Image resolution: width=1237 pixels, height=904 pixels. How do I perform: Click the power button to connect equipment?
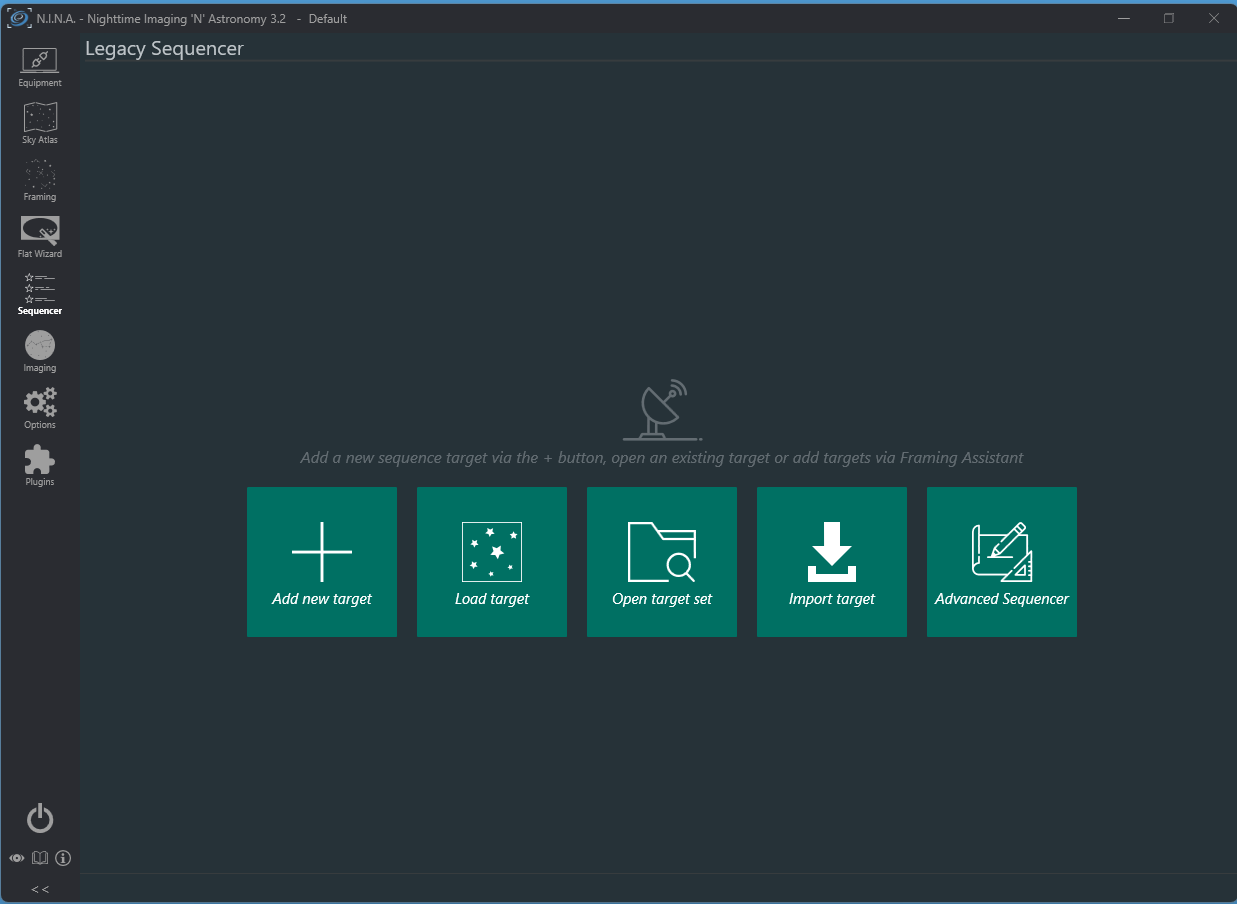(x=40, y=819)
